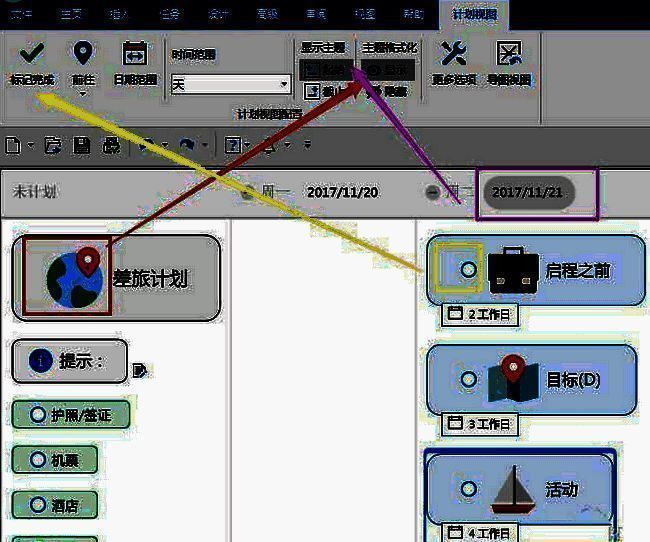Click the sailboat image on 活动 topic
This screenshot has width=650, height=542.
point(514,490)
